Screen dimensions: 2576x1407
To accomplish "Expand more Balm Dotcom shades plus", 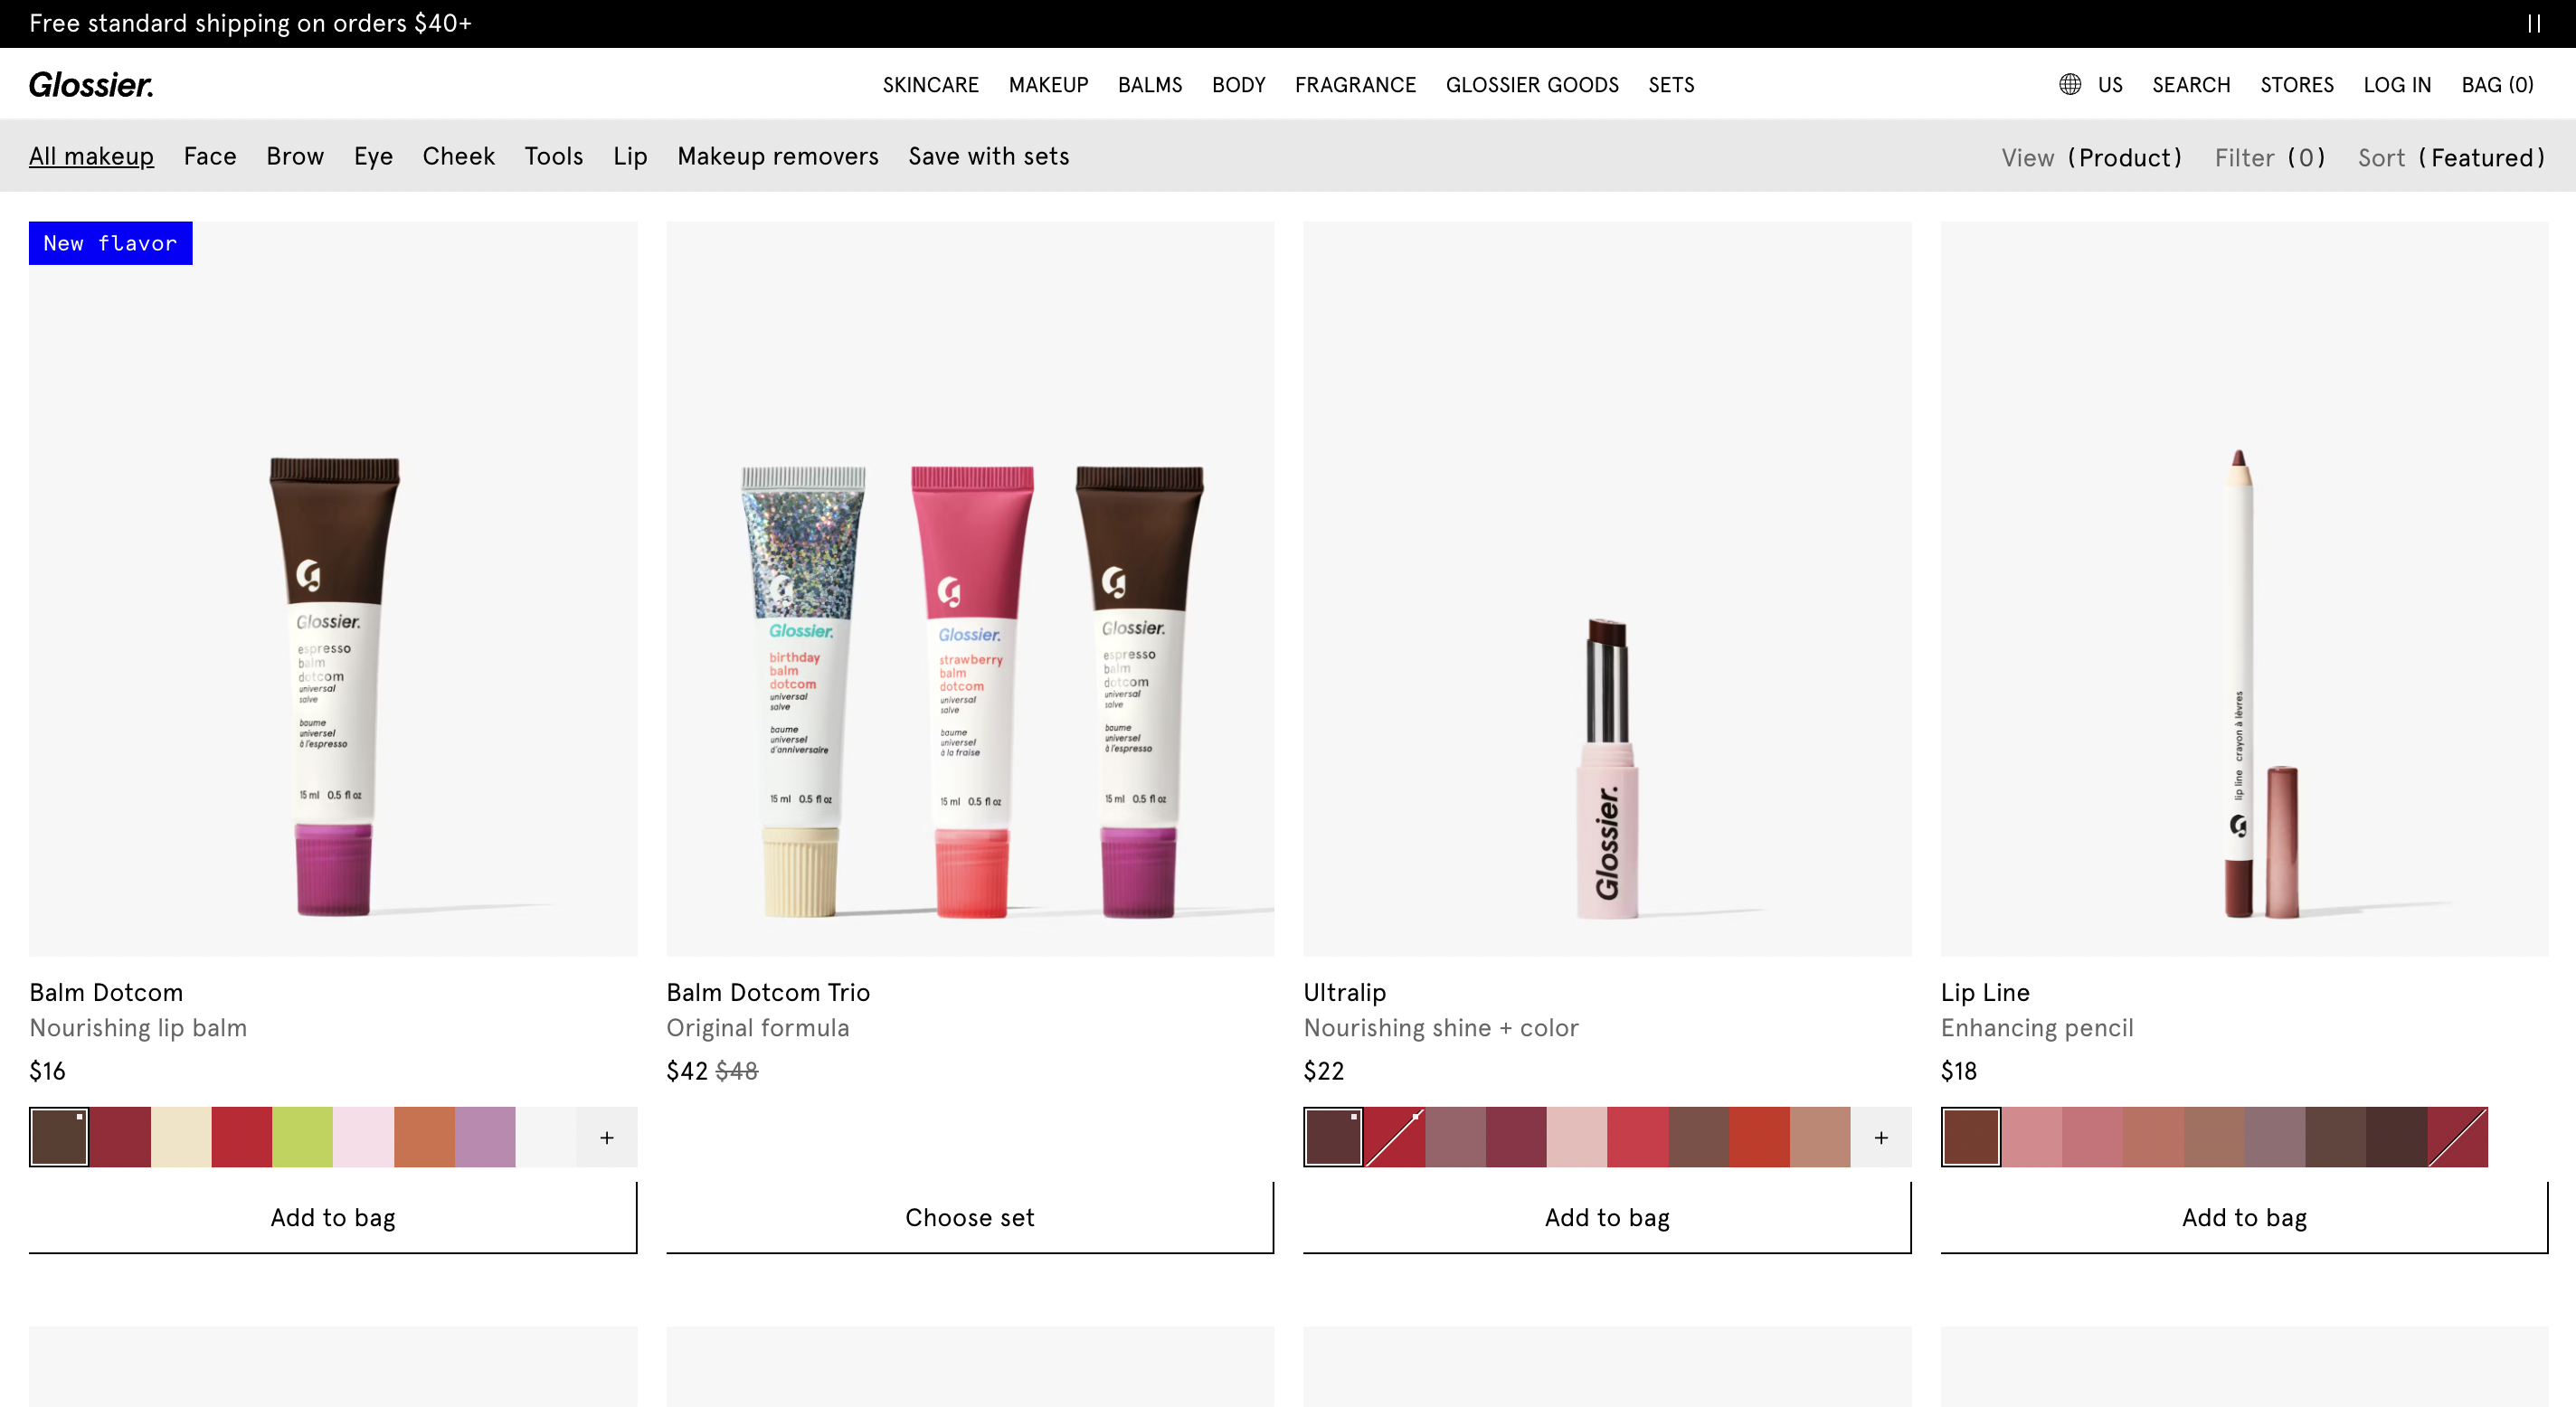I will pos(606,1137).
